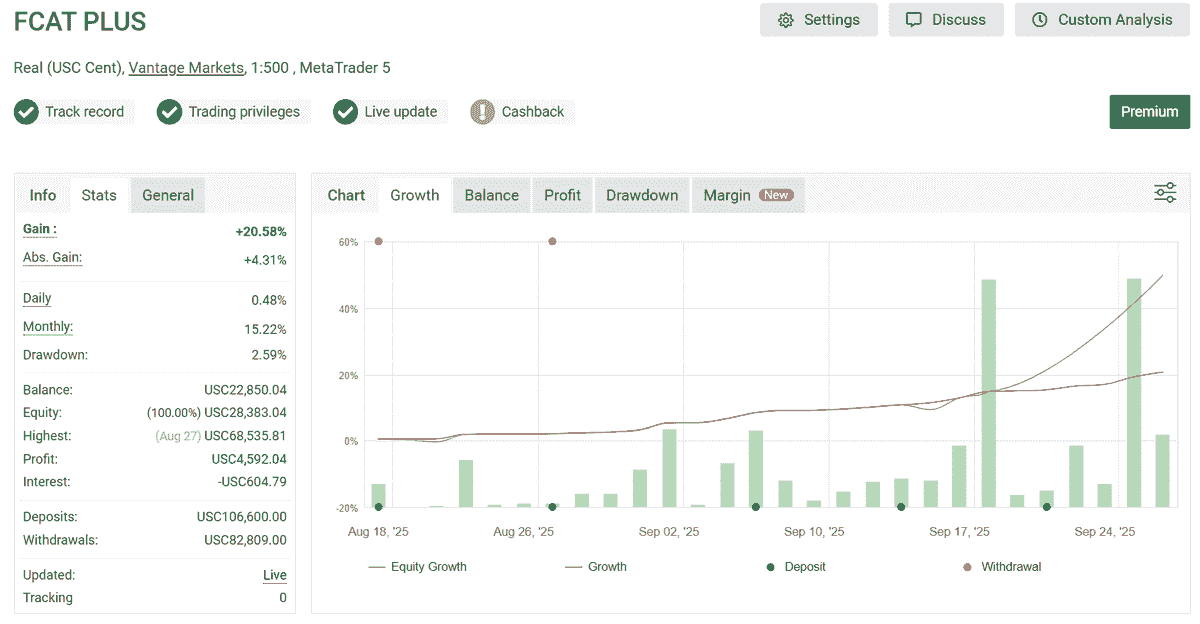Viewport: 1200px width, 624px height.
Task: Click the Premium button
Action: tap(1149, 112)
